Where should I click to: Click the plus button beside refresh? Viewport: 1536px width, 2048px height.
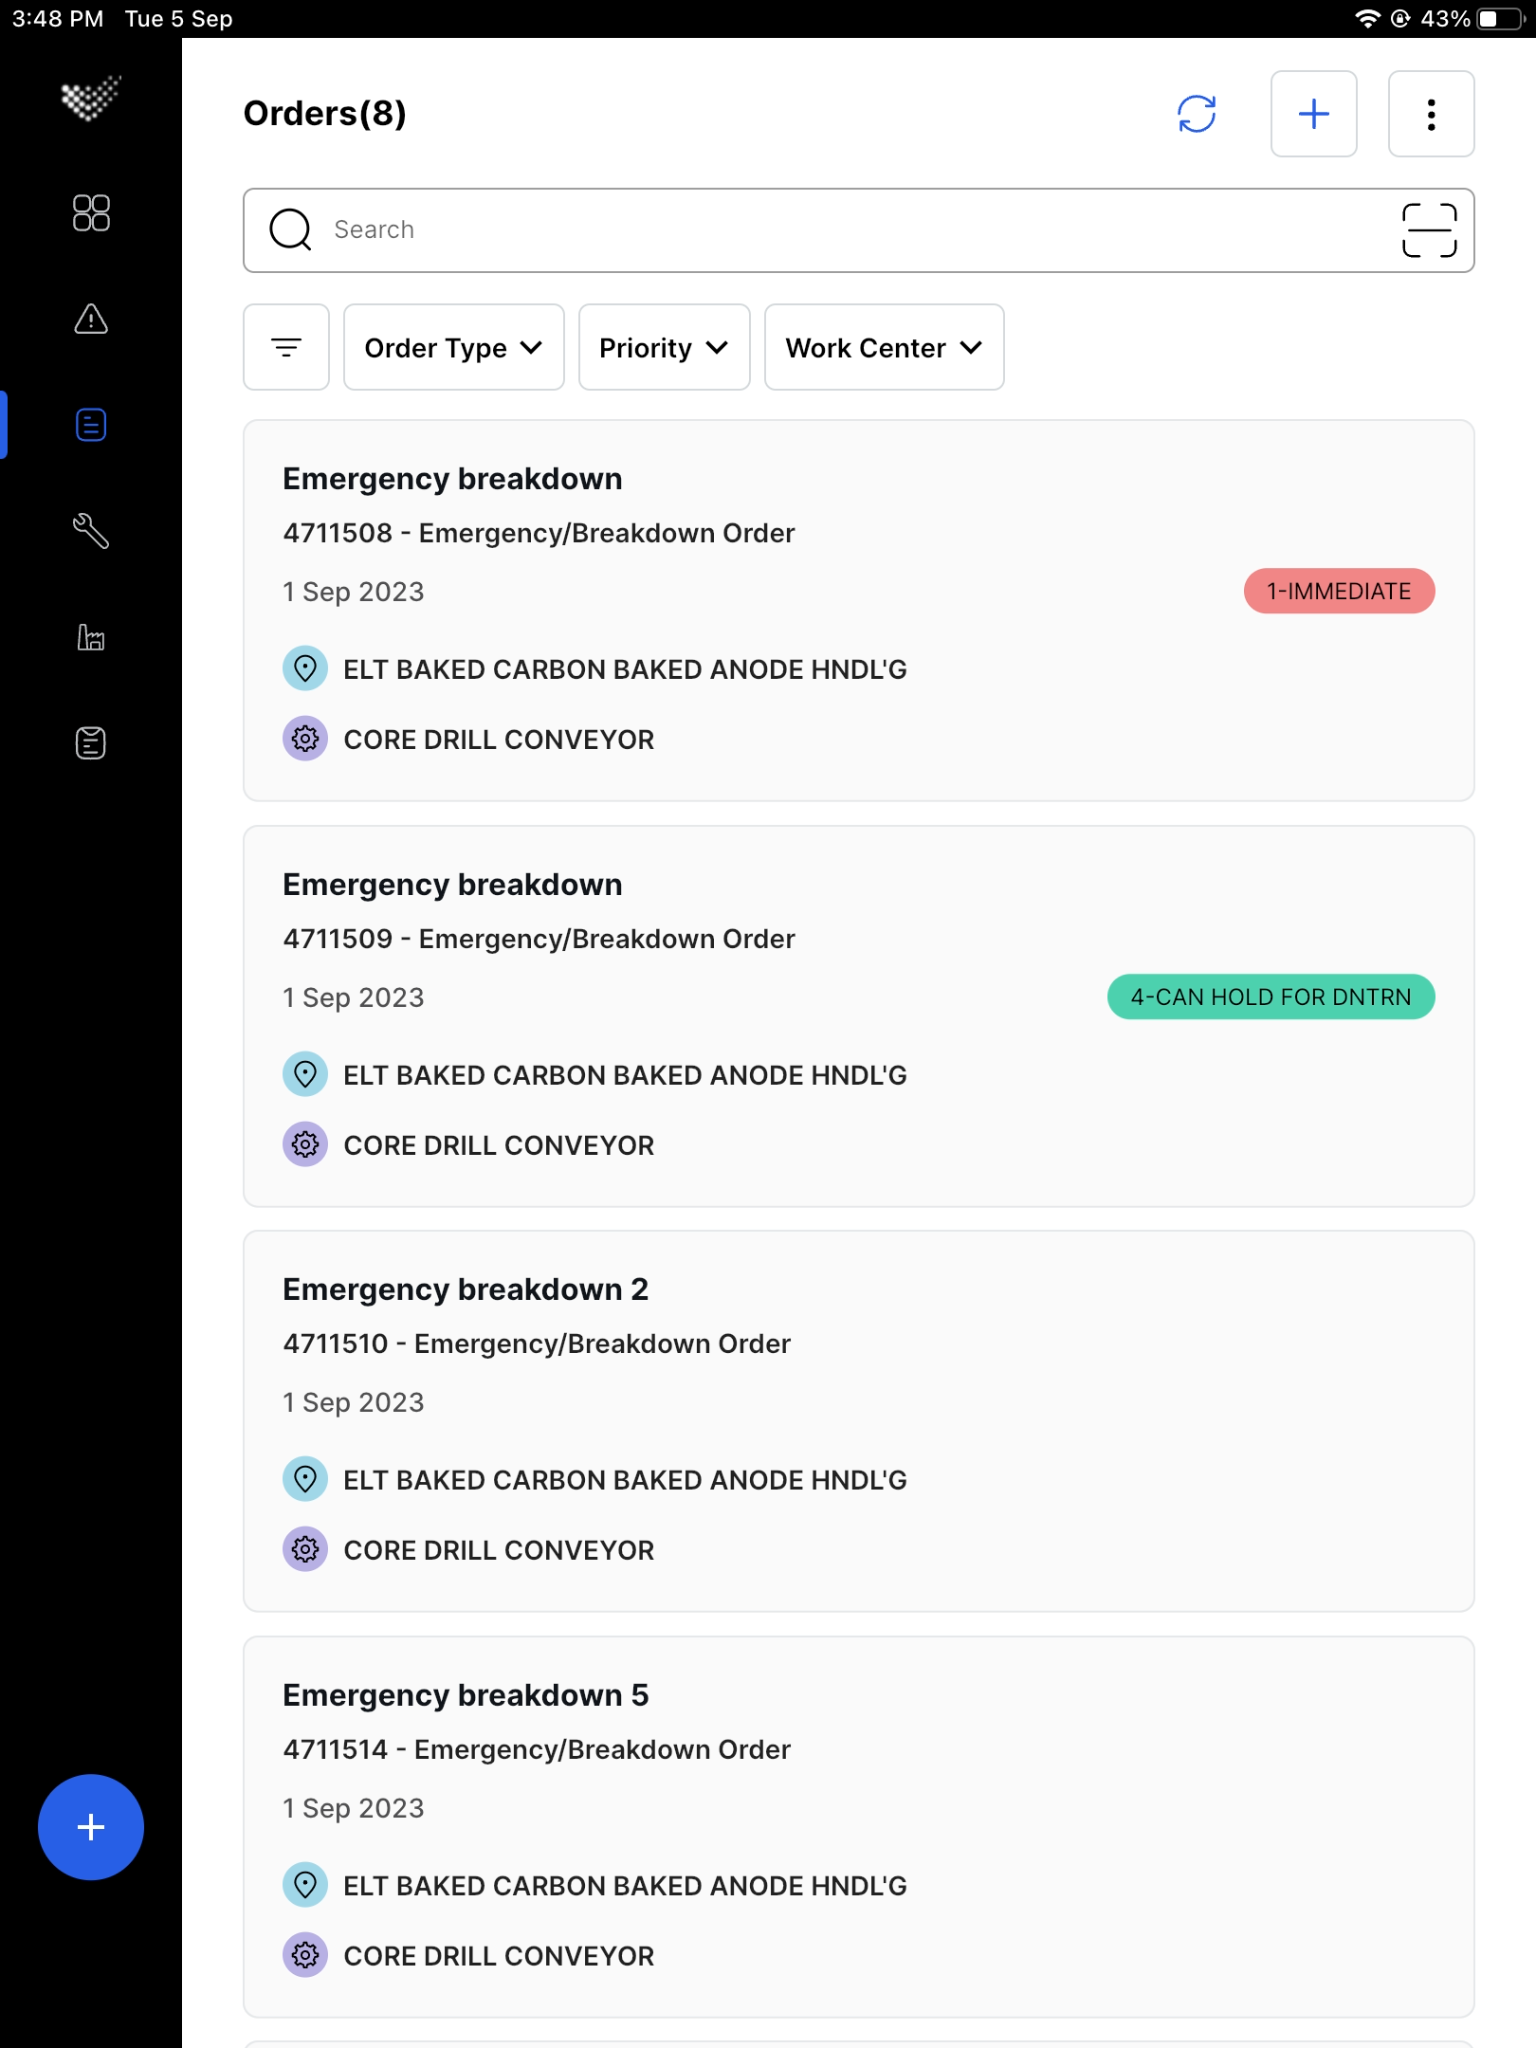[1314, 114]
